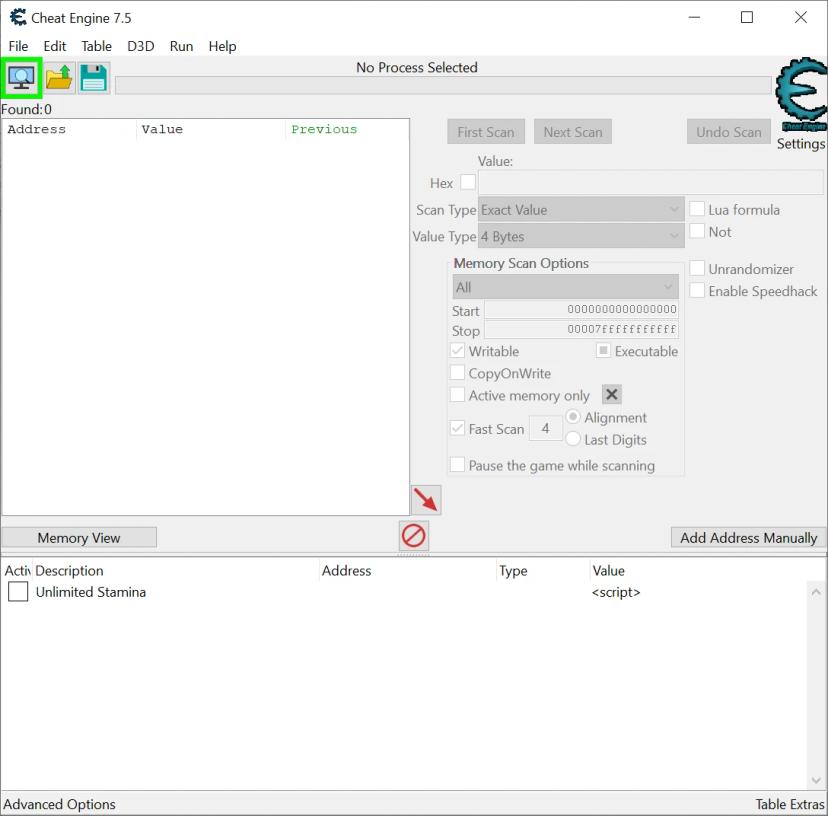Check the CopyOnWrite option

(x=457, y=373)
